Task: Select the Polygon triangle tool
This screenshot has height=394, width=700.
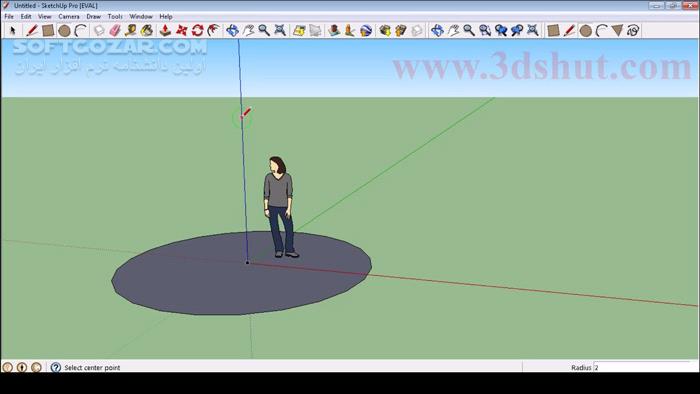Action: tap(617, 30)
